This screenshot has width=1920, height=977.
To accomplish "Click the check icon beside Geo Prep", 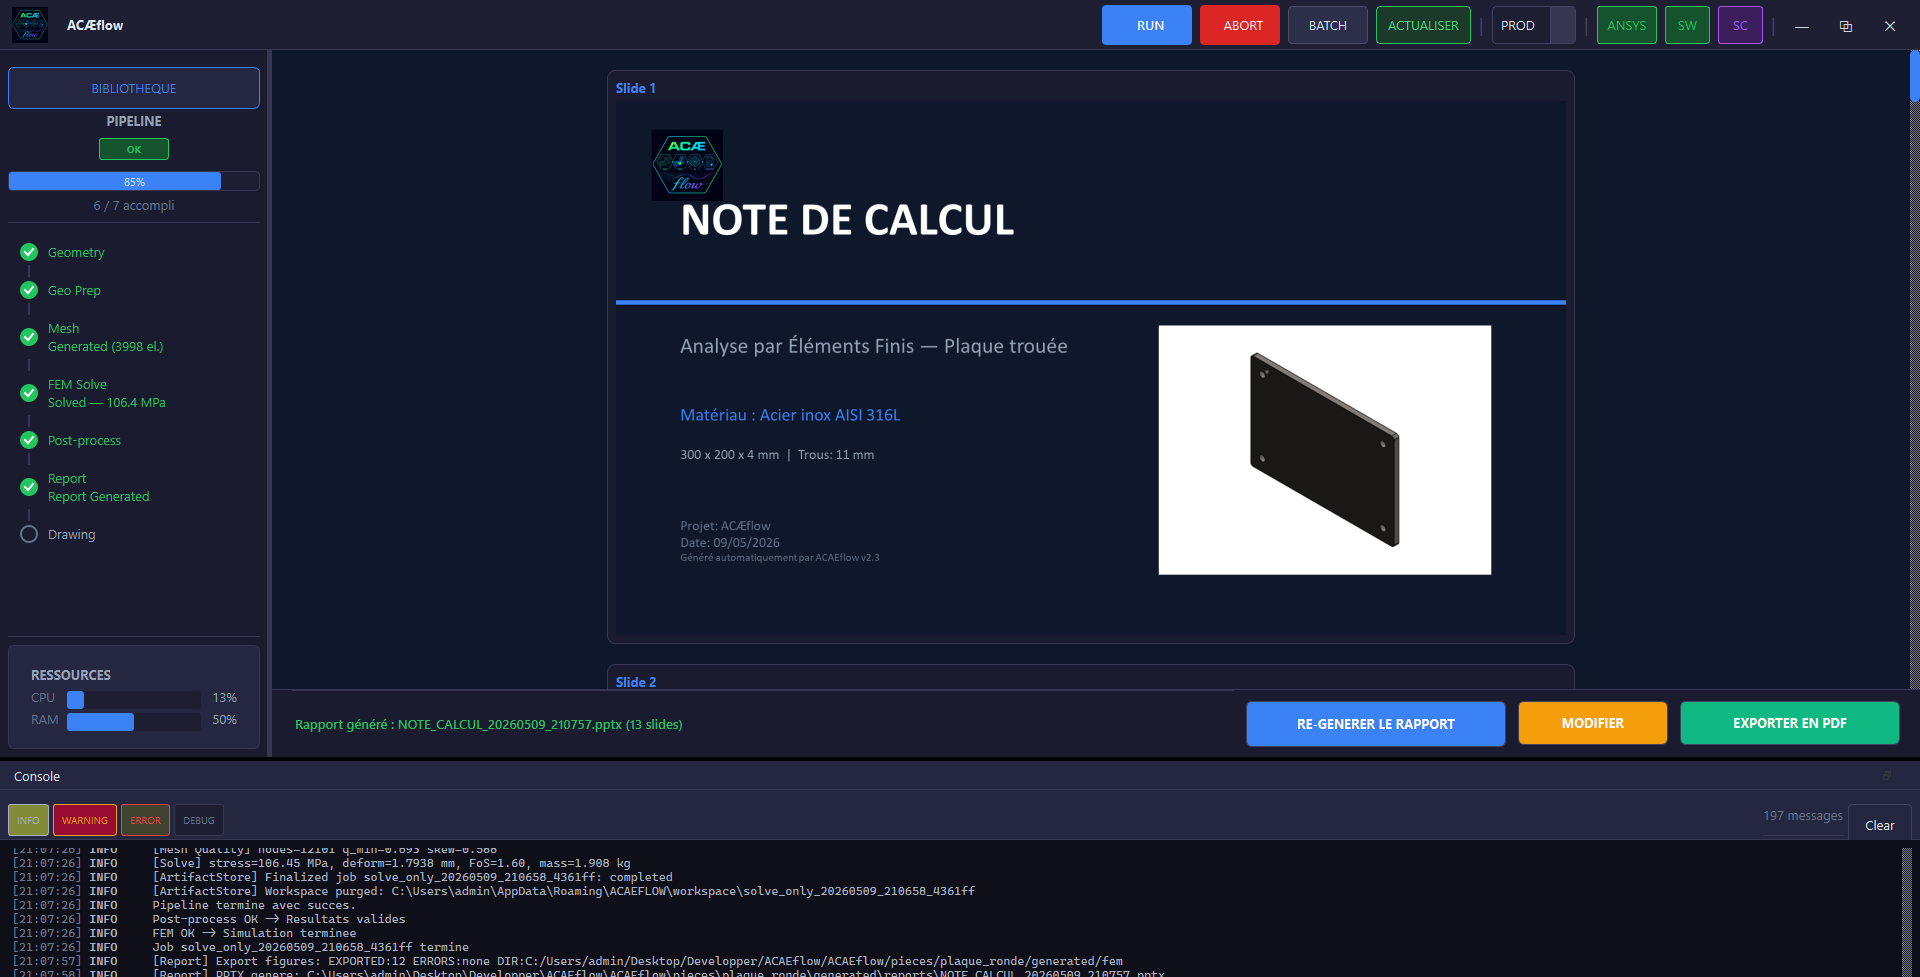I will (29, 290).
